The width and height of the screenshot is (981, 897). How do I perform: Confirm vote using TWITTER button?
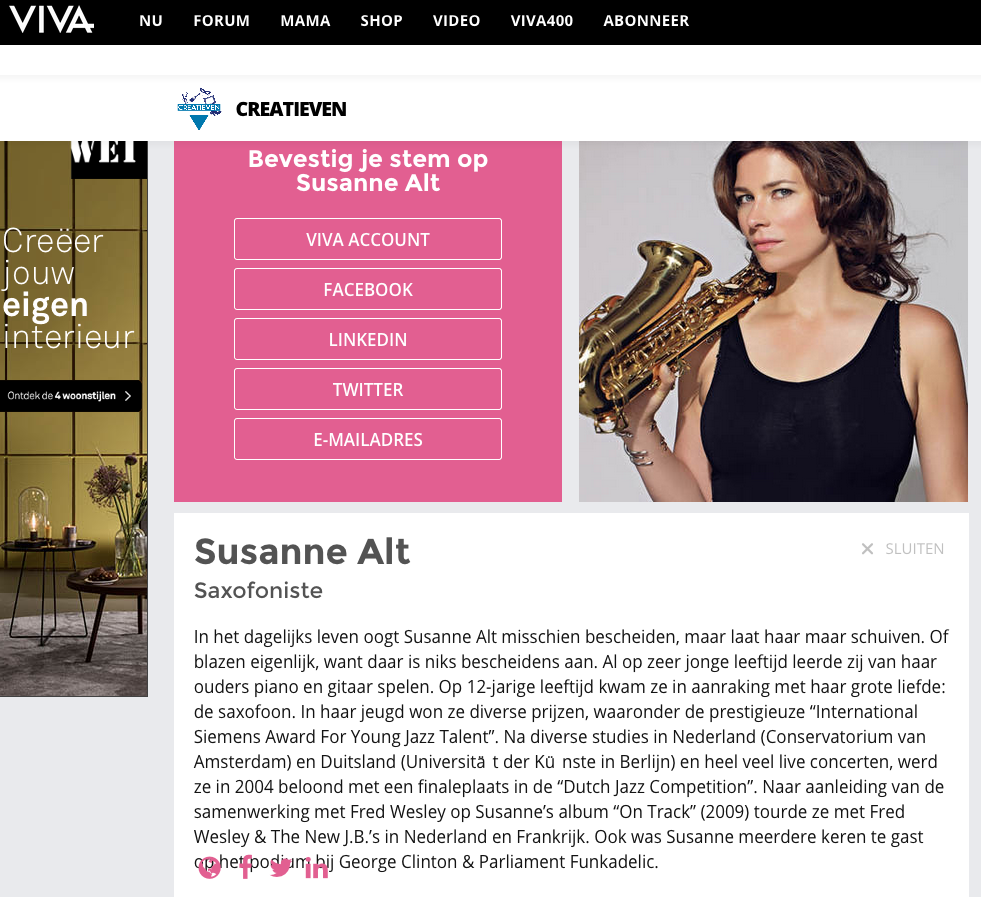tap(368, 389)
